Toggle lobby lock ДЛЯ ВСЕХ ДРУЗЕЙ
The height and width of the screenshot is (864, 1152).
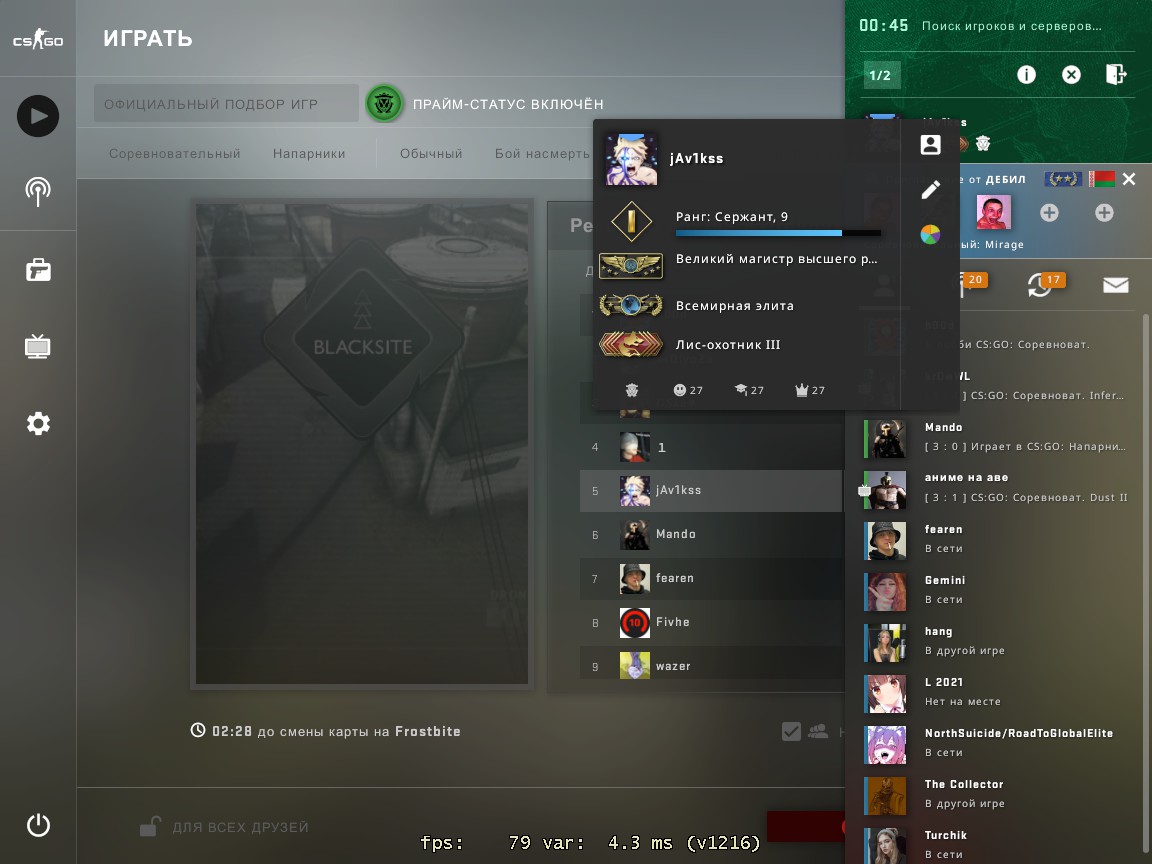(x=150, y=827)
